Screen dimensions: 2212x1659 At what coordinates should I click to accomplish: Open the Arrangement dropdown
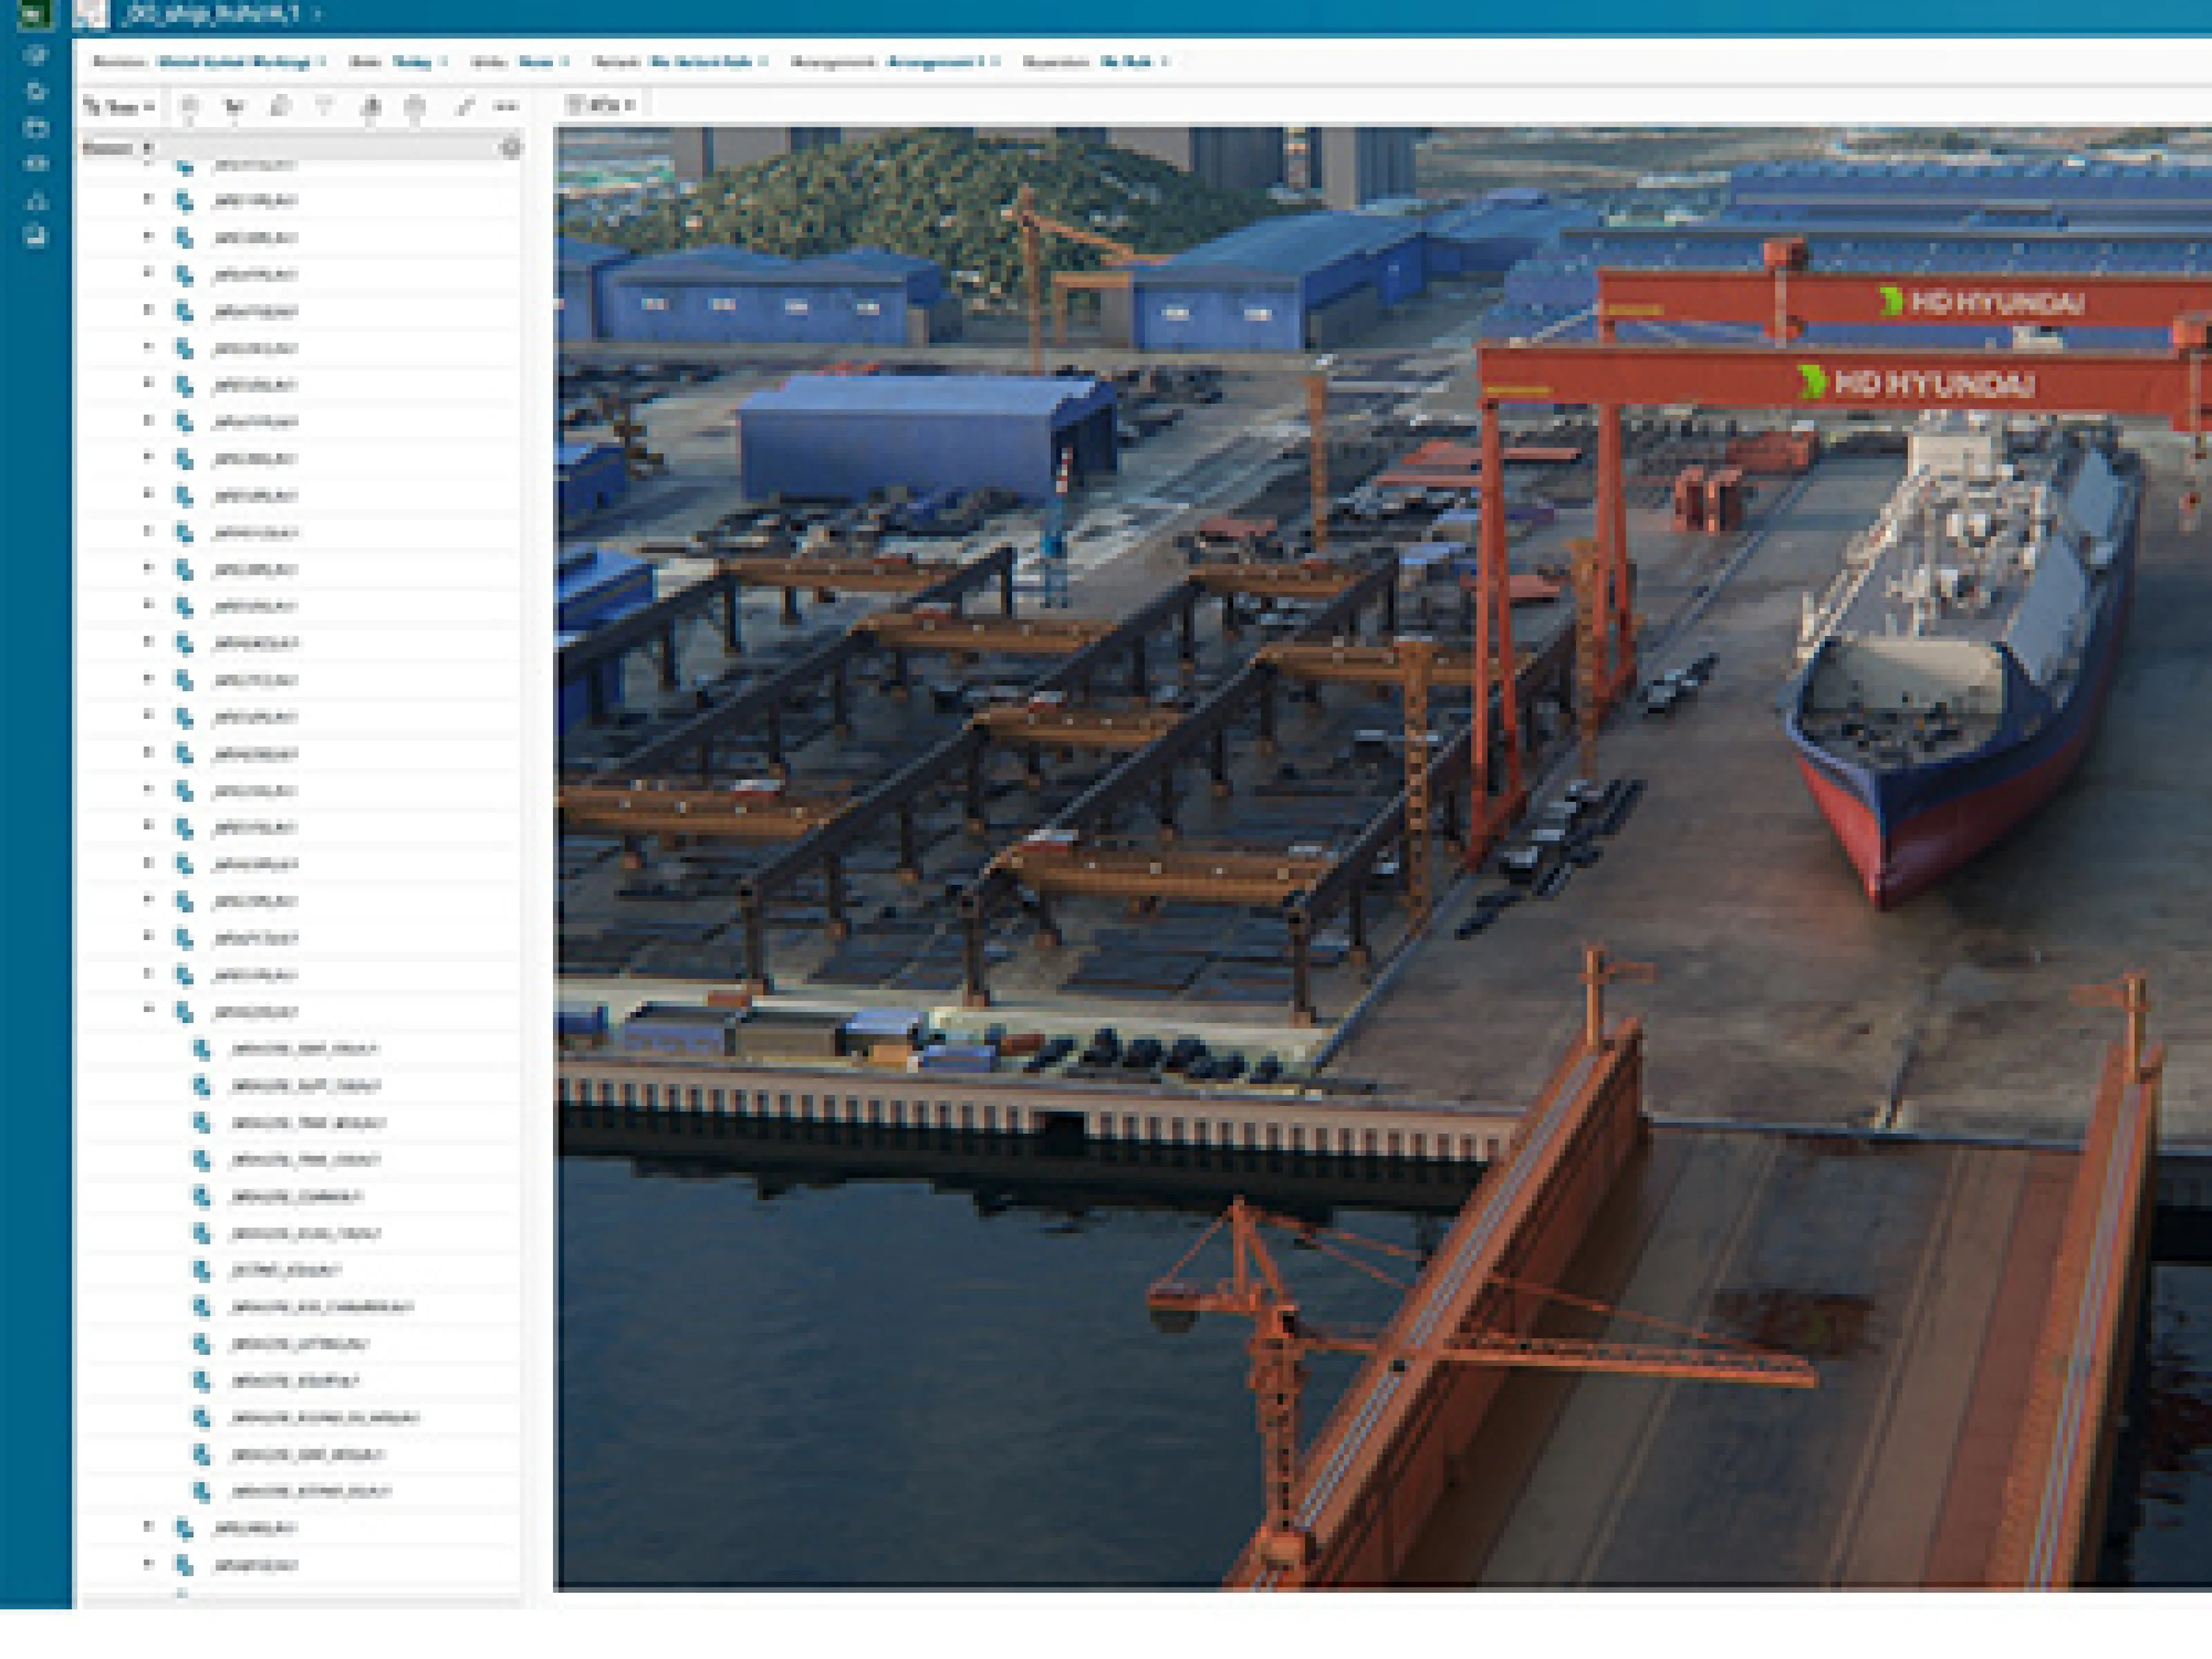tap(944, 62)
